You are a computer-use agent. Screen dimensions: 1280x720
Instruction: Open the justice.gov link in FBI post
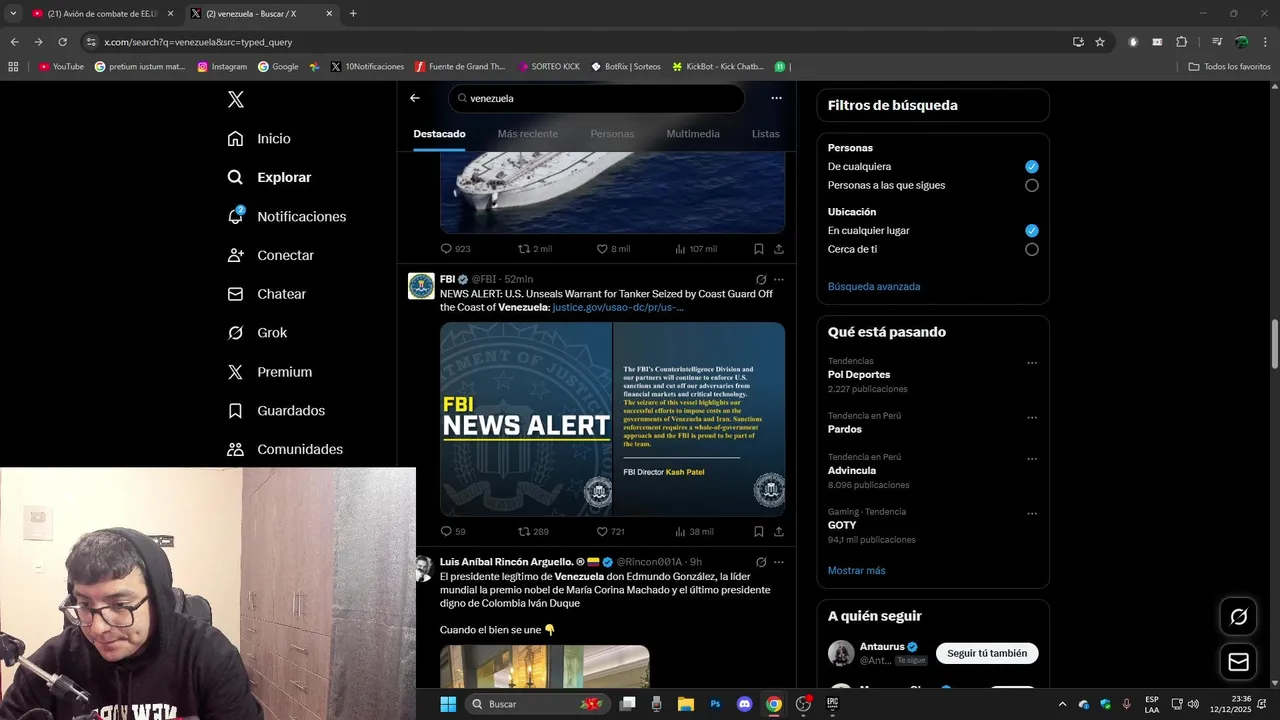coord(618,307)
